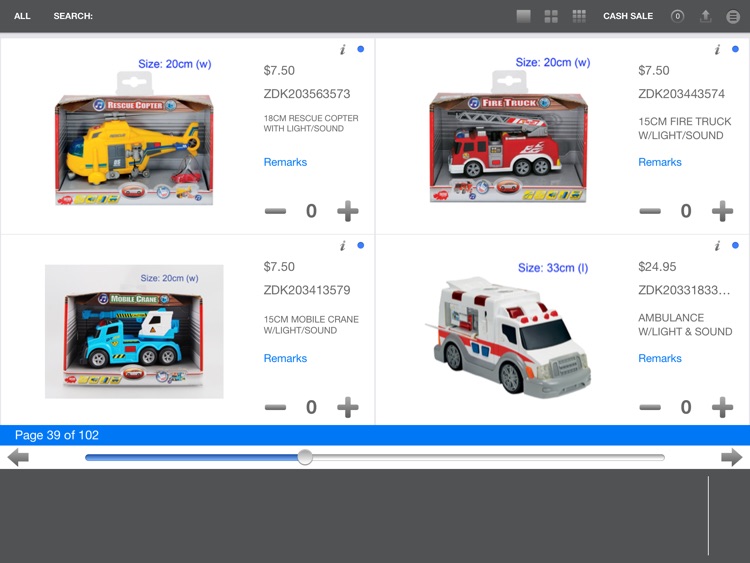This screenshot has width=750, height=563.
Task: Go to previous page with left arrow
Action: click(18, 457)
